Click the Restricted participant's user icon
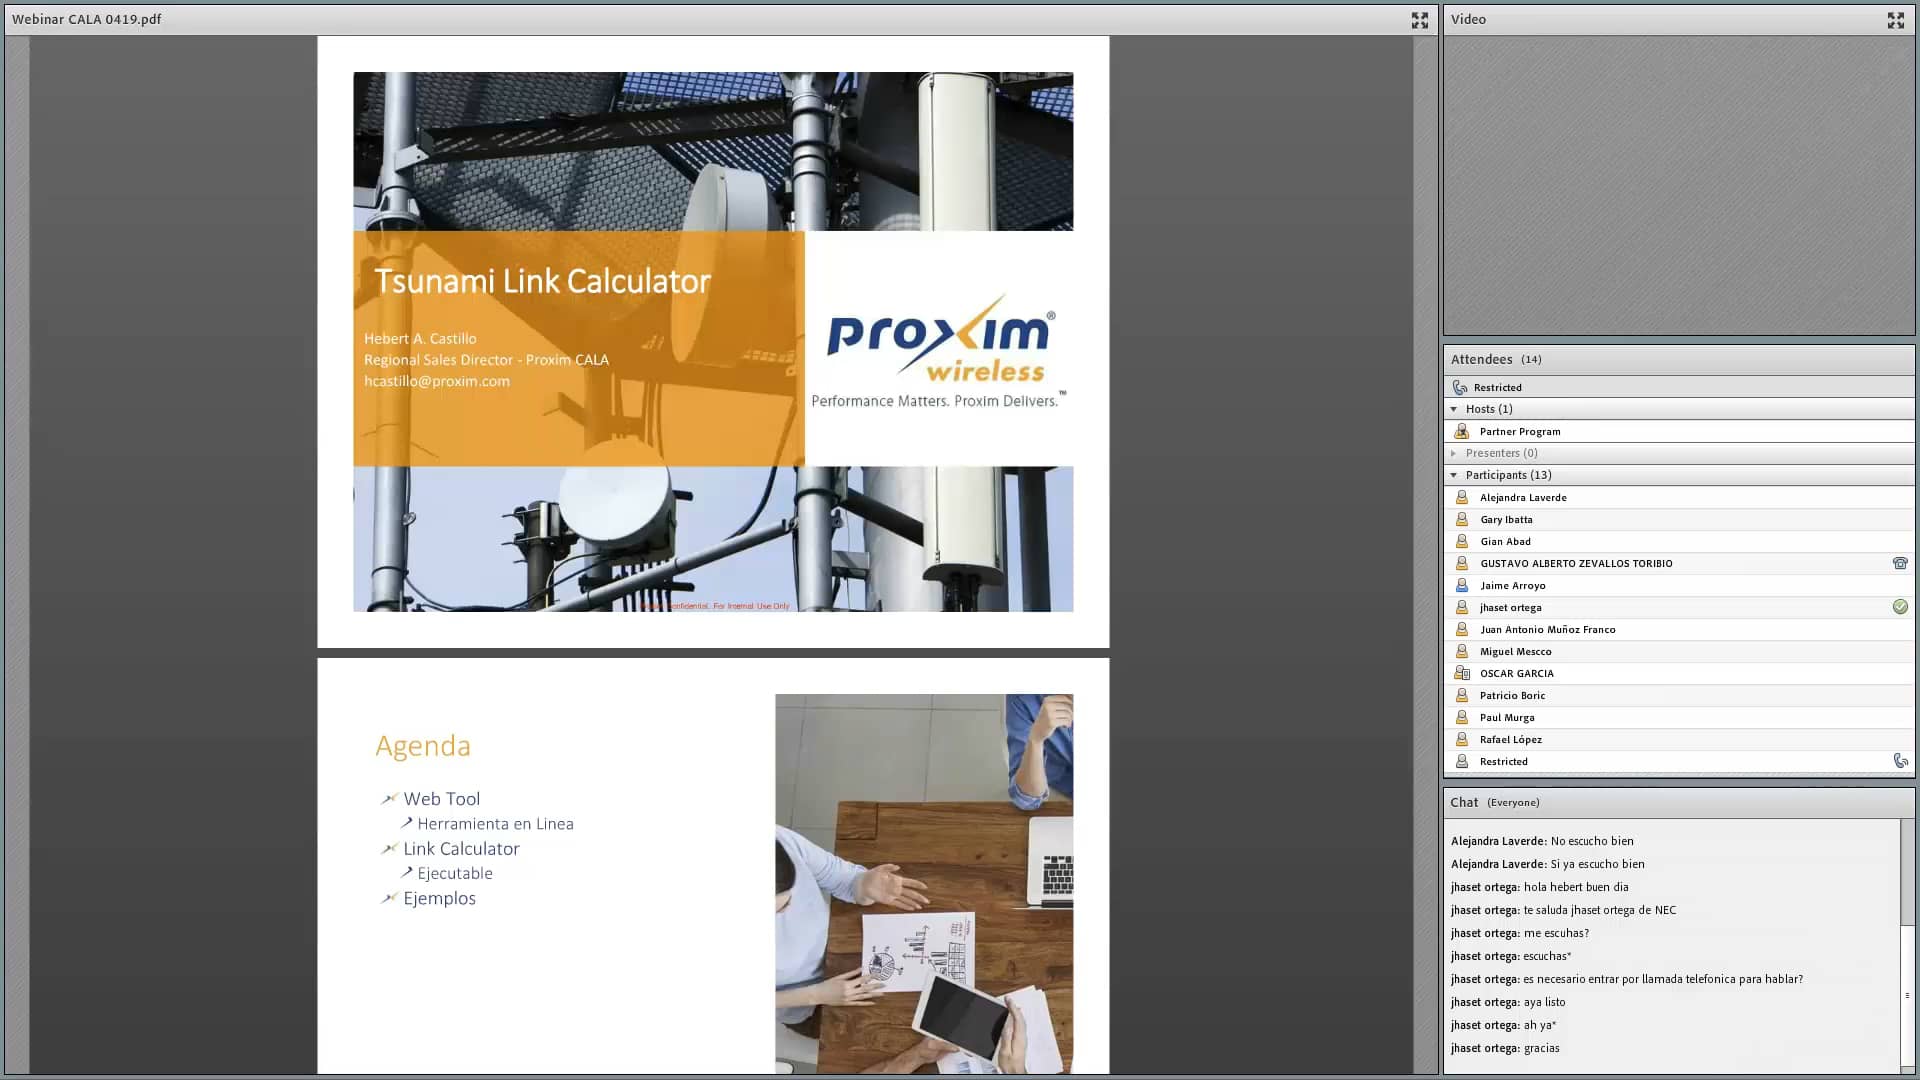The image size is (1920, 1080). point(1462,761)
